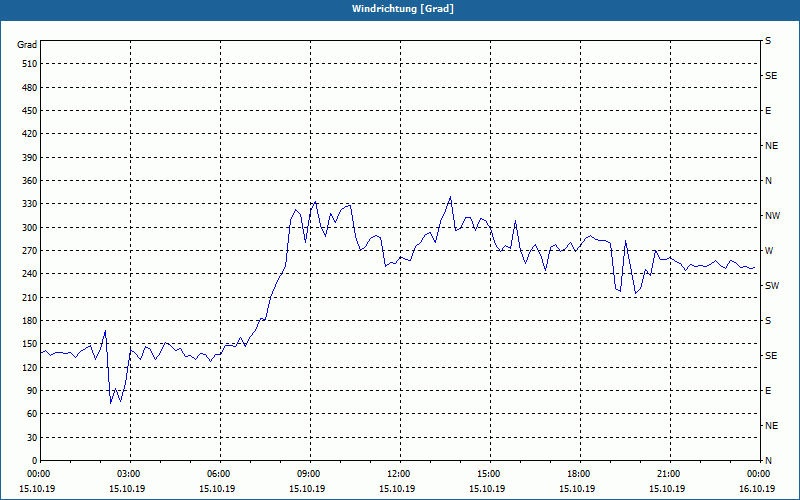Pick the 420 degree axis label
This screenshot has height=500, width=800.
[x=29, y=134]
